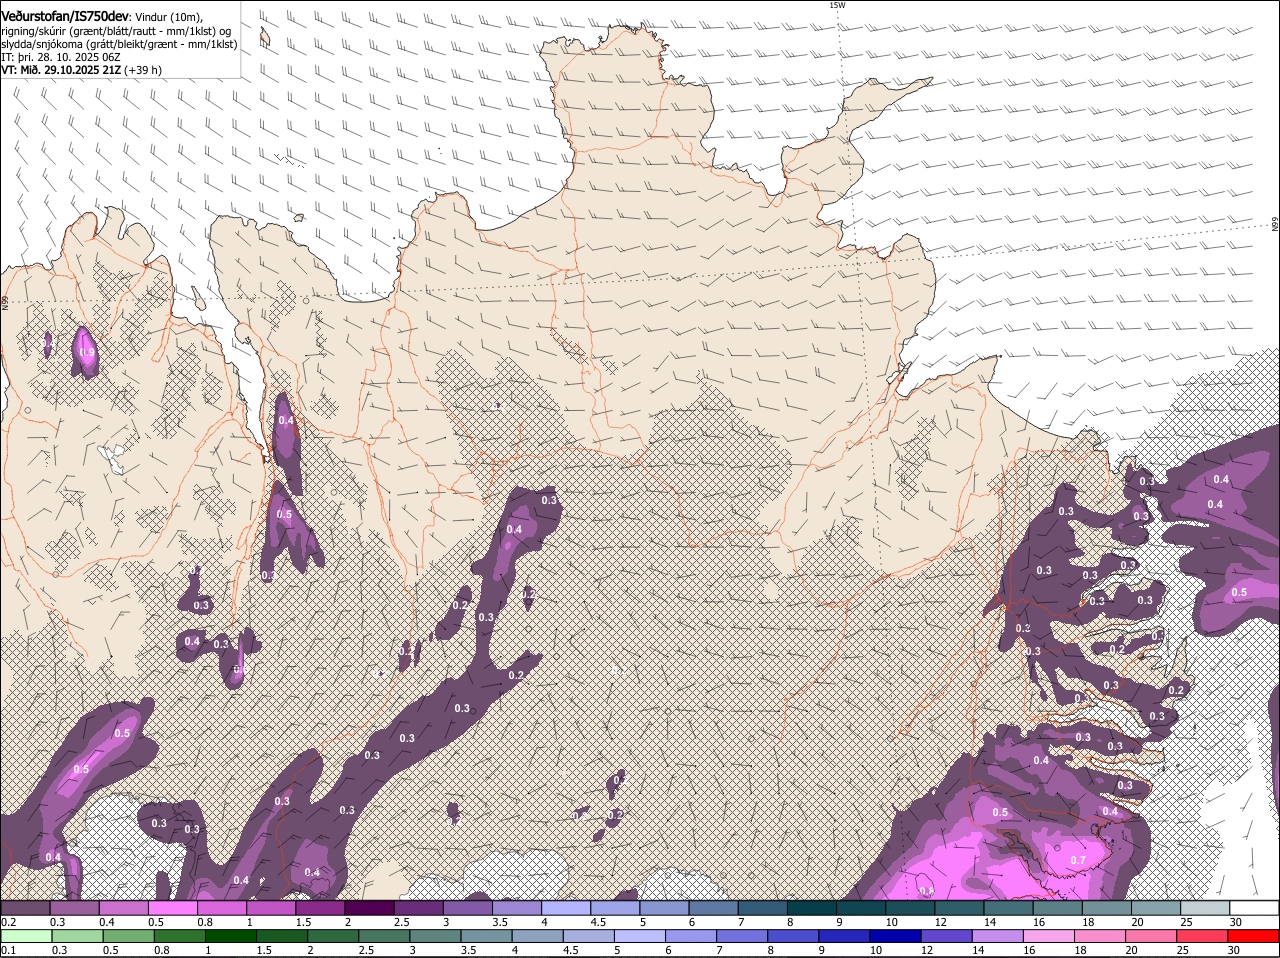The height and width of the screenshot is (958, 1280).
Task: Pick the 4.5 swatch in snow legend row
Action: [x=614, y=907]
